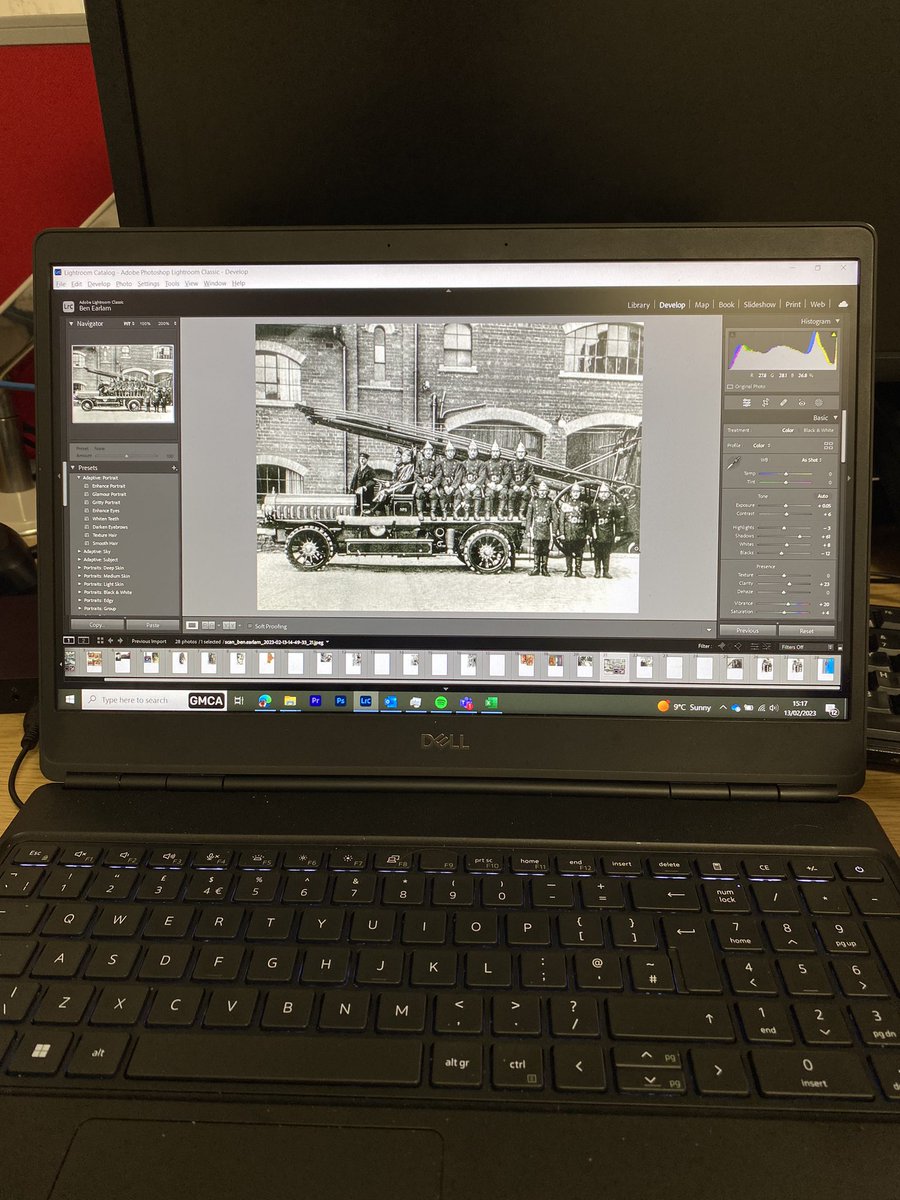This screenshot has width=900, height=1200.
Task: Open File Explorer from the taskbar
Action: (290, 701)
